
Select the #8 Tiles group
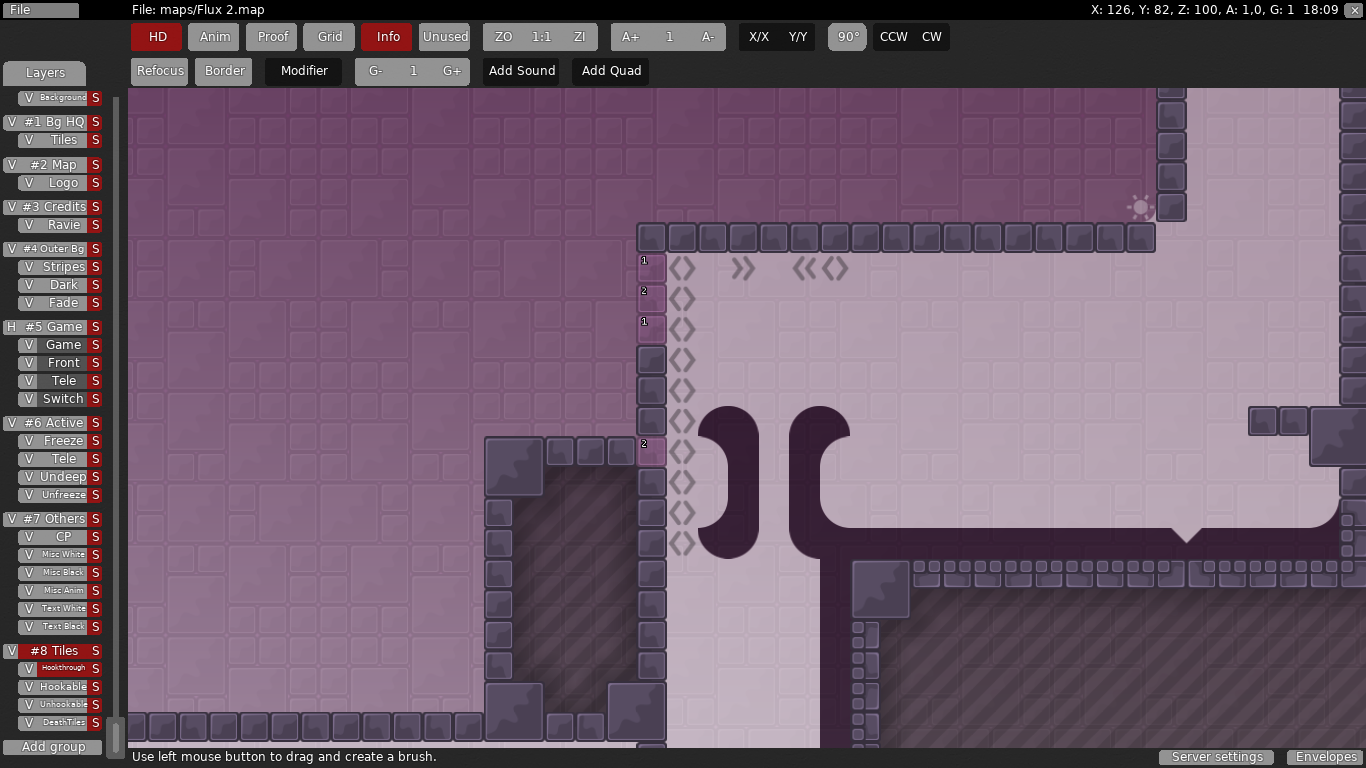click(x=54, y=651)
